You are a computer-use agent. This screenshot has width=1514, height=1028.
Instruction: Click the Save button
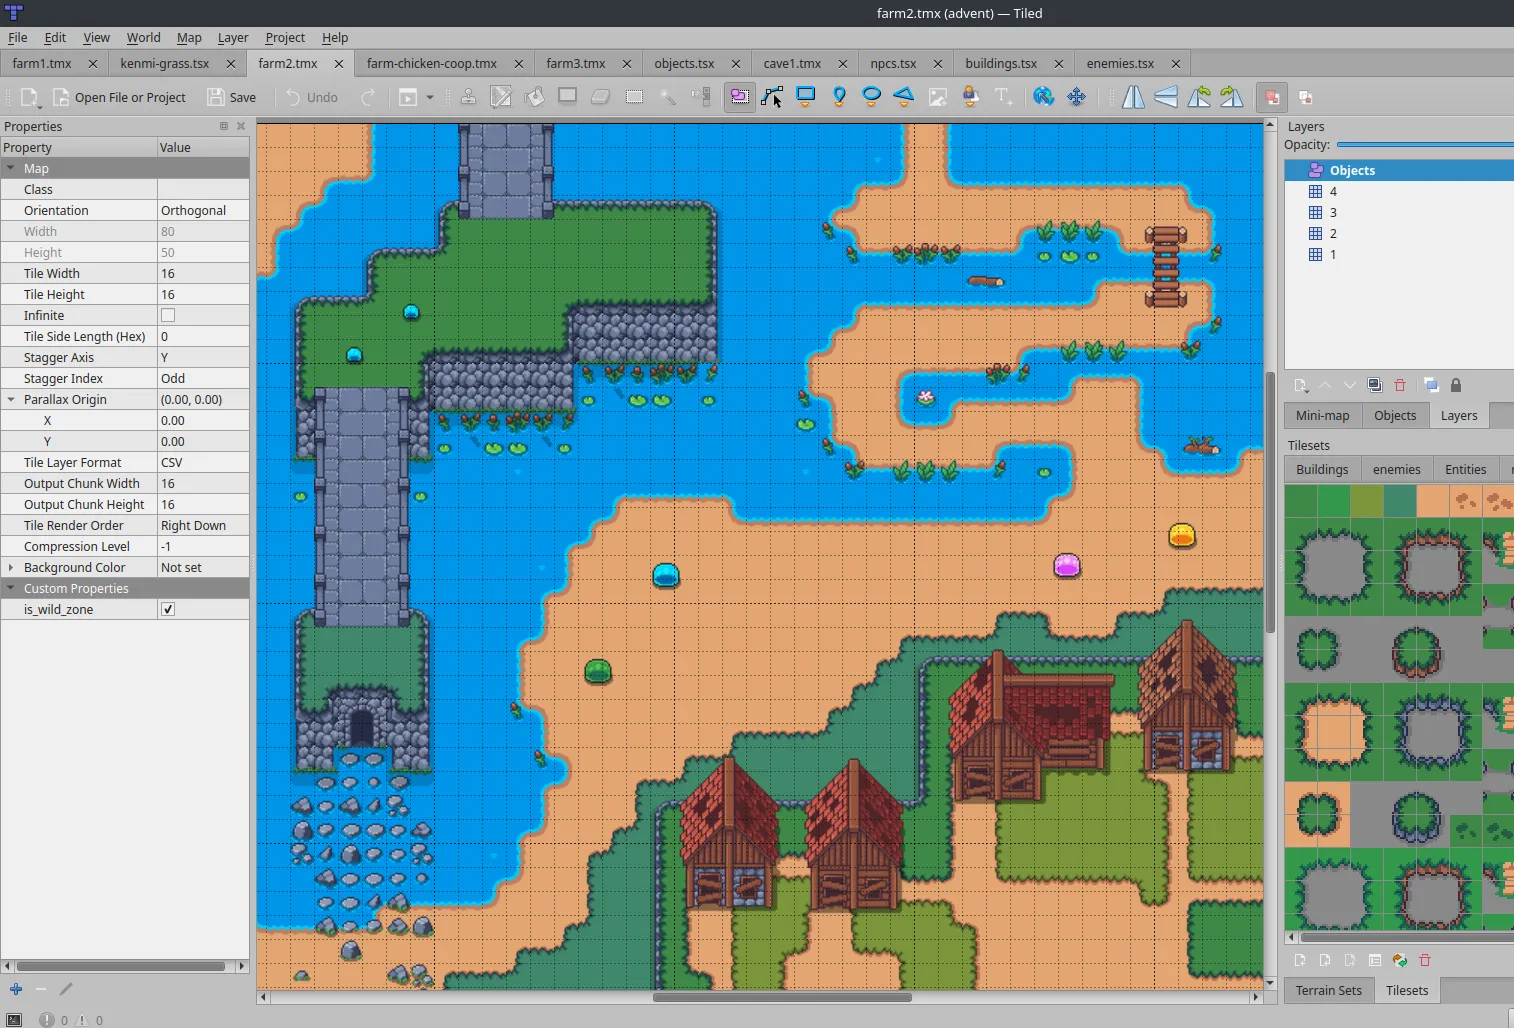(232, 97)
